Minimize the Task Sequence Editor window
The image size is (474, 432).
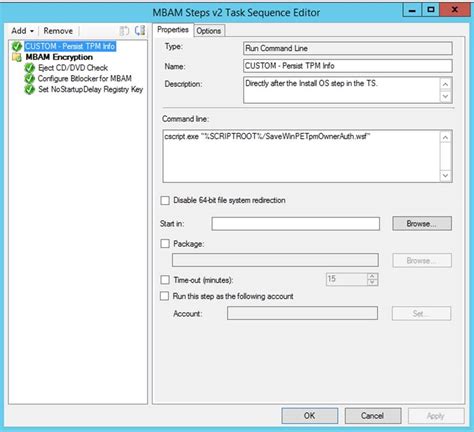tap(412, 10)
